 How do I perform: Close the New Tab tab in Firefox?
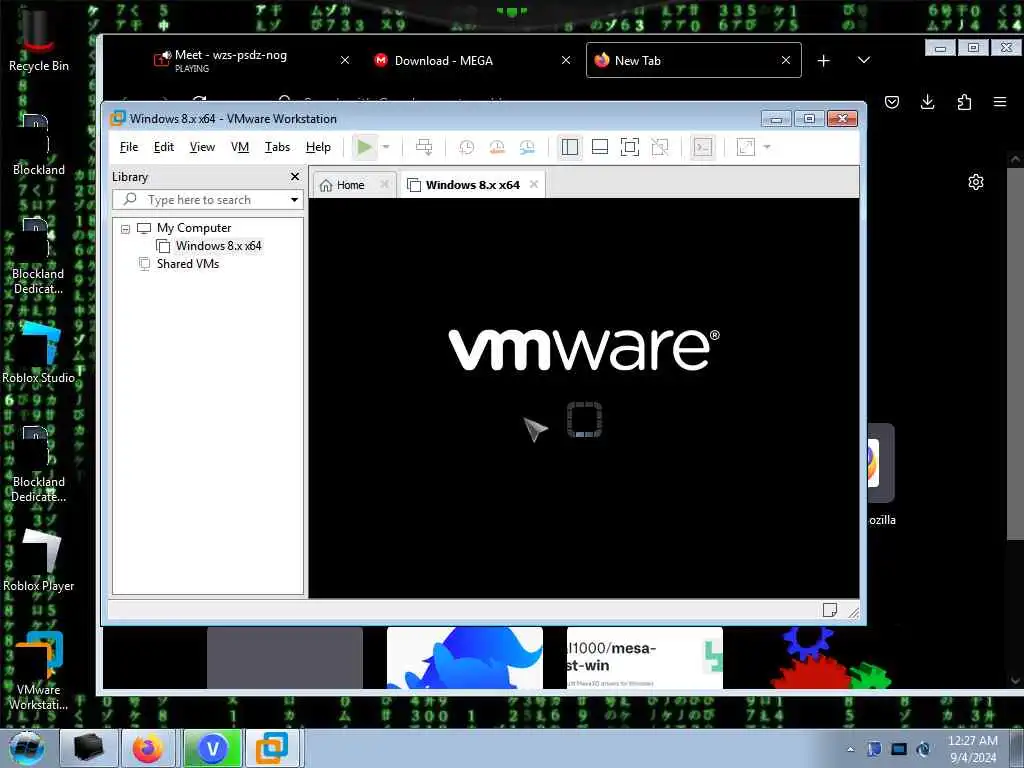[x=786, y=60]
